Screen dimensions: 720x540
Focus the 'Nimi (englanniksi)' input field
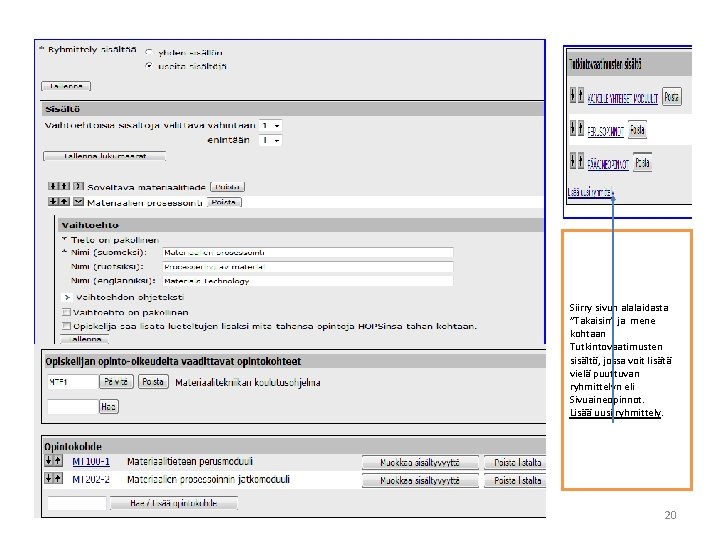tap(308, 281)
